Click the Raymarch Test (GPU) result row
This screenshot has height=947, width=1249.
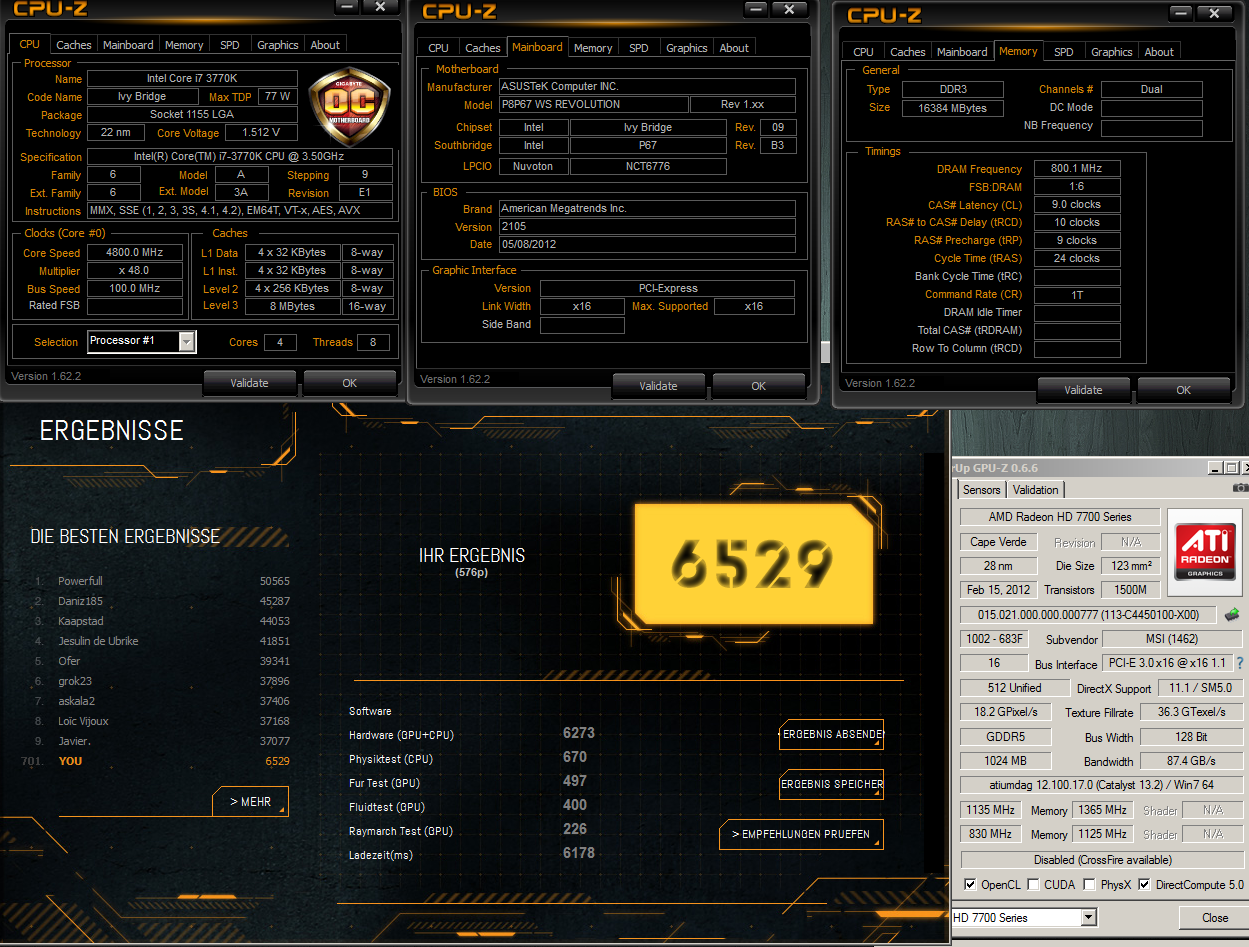[x=470, y=831]
